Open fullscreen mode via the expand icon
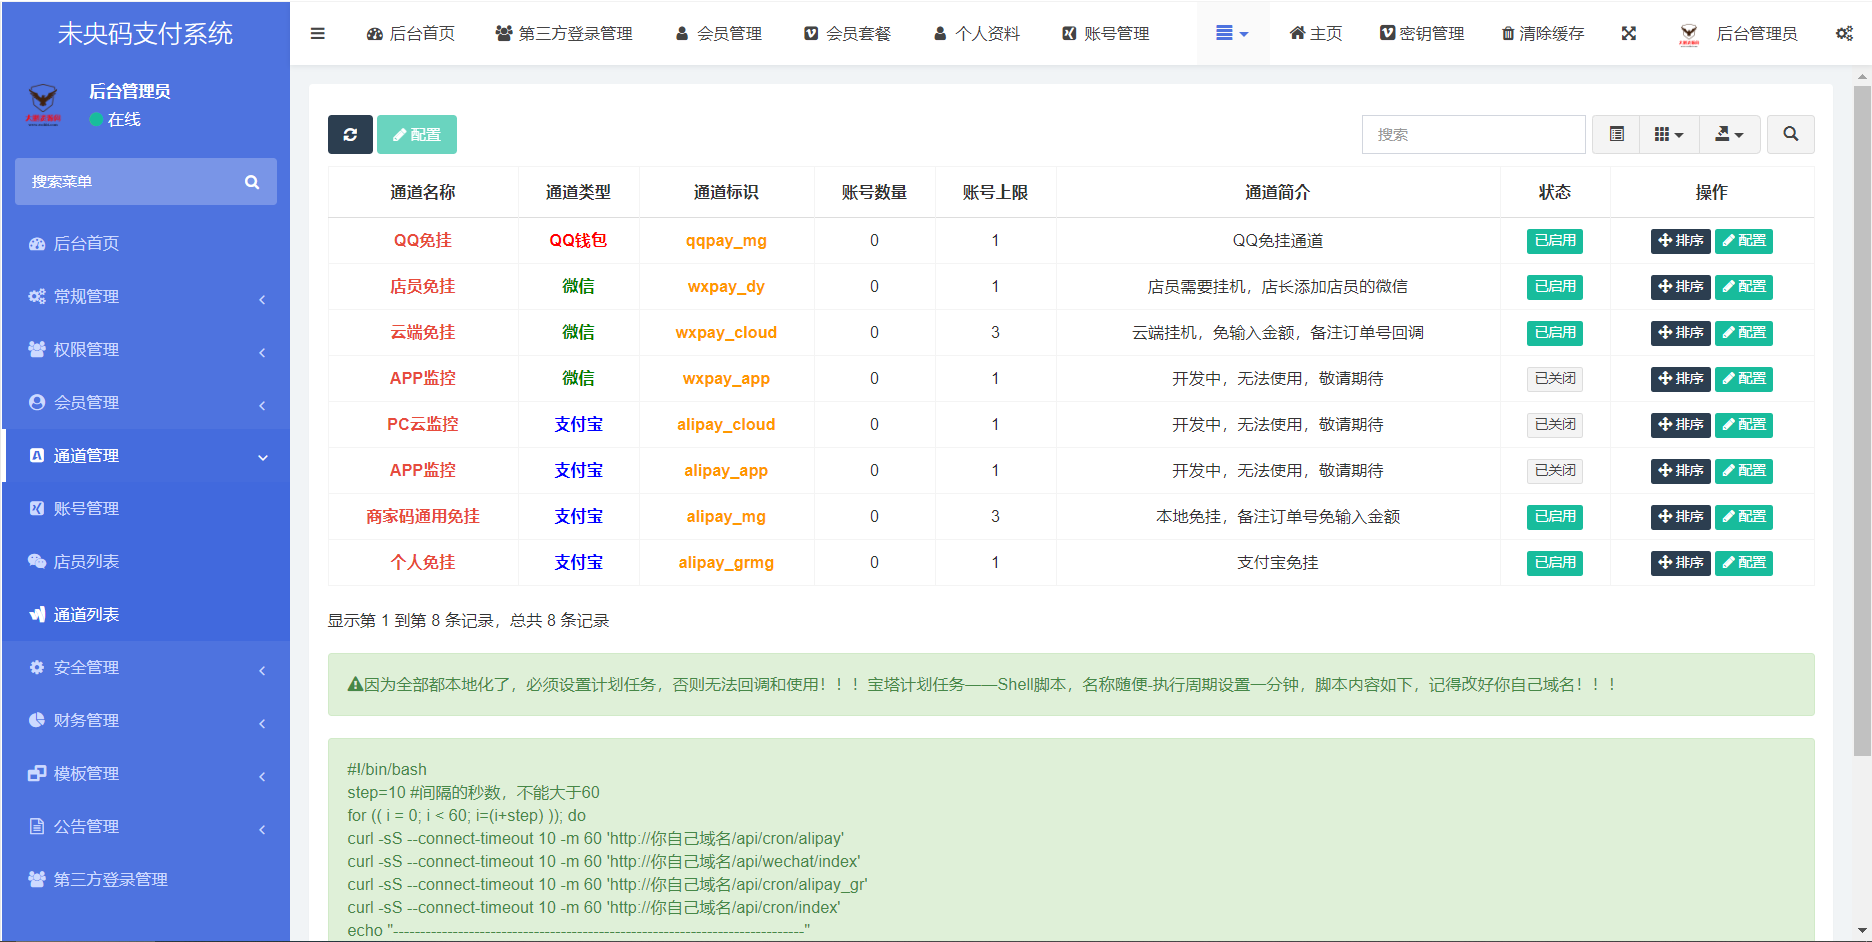This screenshot has height=942, width=1872. click(x=1629, y=33)
